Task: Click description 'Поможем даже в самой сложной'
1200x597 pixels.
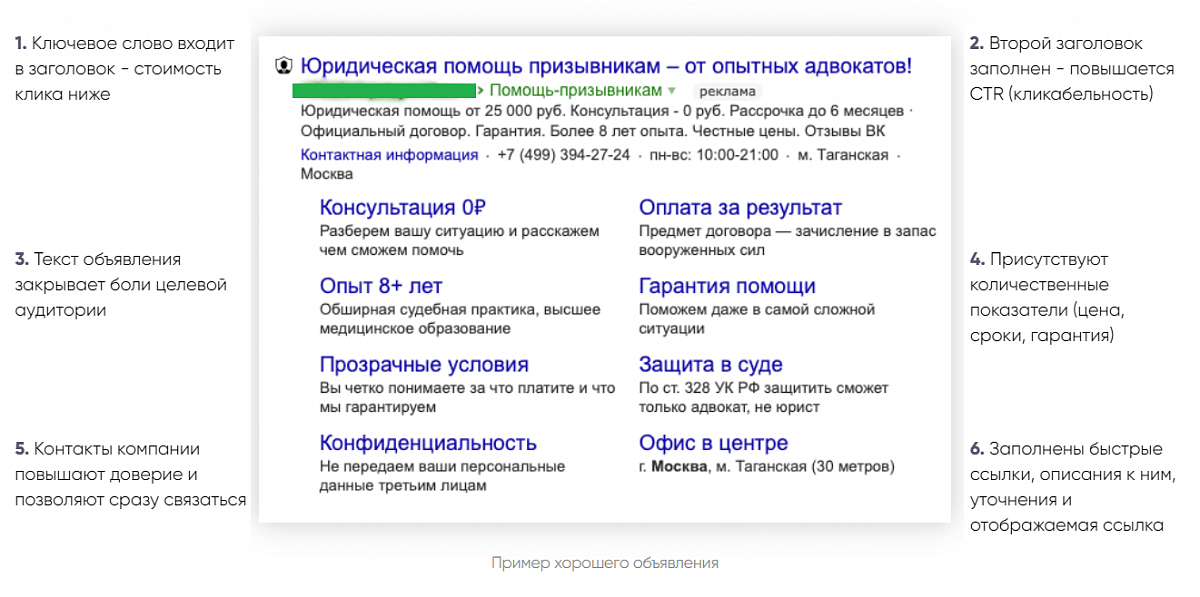Action: coord(757,309)
